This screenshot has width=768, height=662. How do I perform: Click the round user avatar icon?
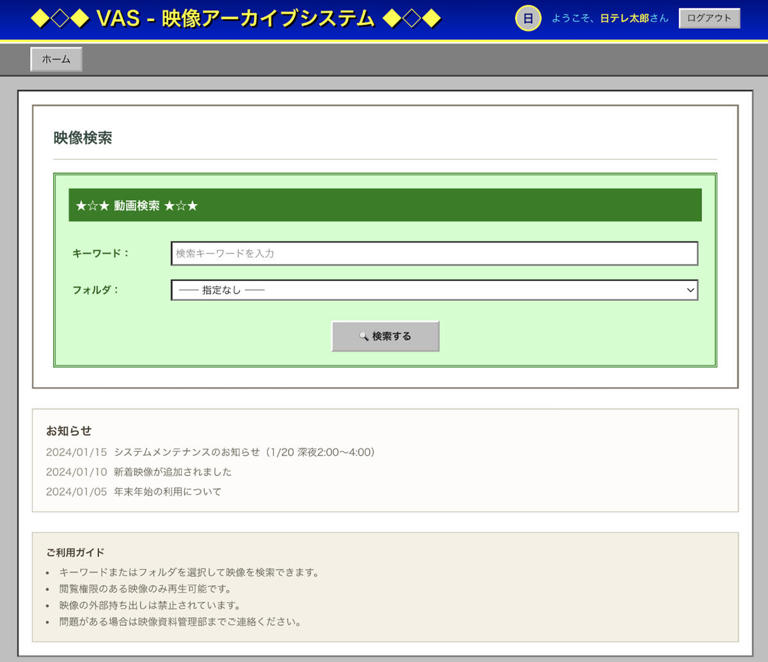pos(528,18)
